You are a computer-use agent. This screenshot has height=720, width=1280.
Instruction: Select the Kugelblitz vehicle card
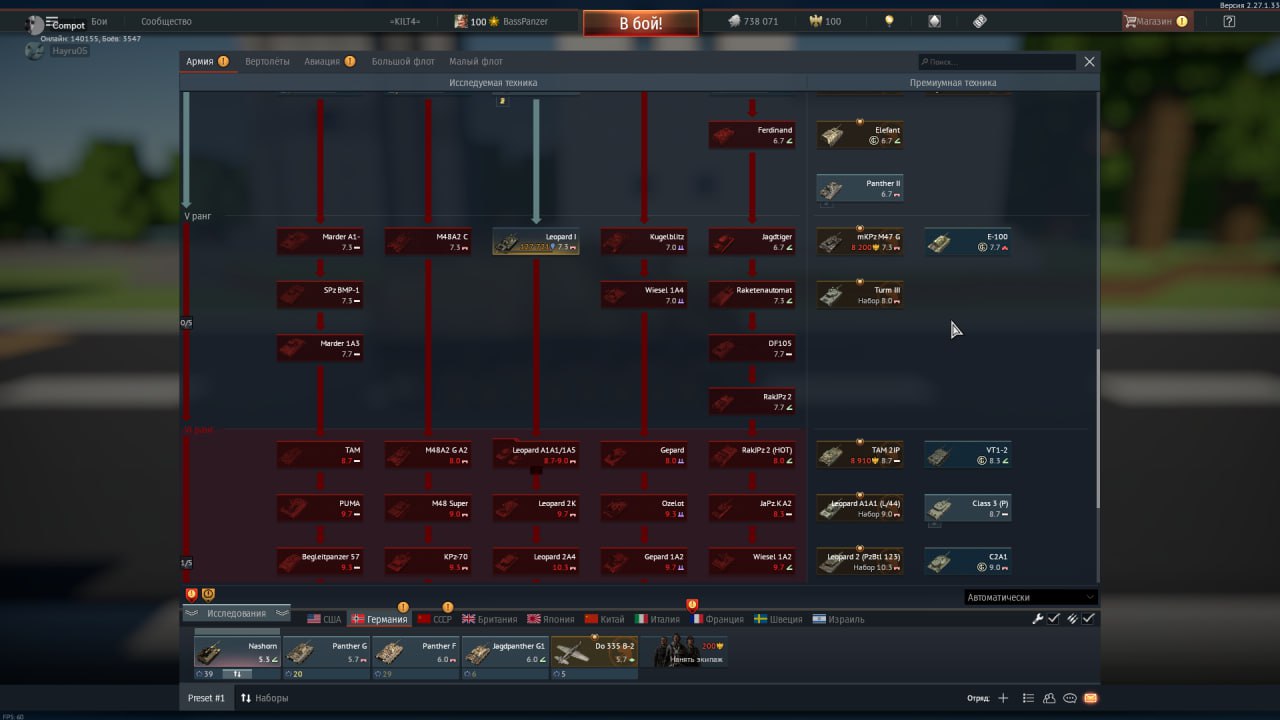[644, 242]
